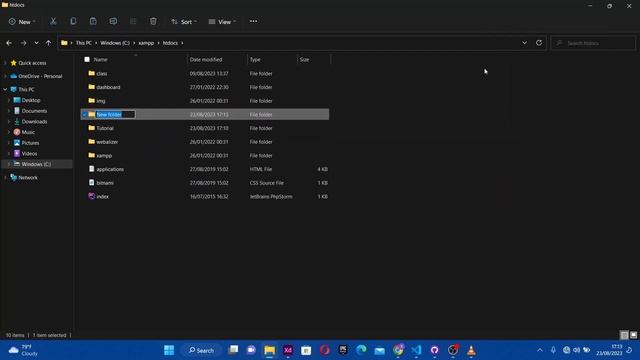This screenshot has height=360, width=640.
Task: Click the Search htdocs input field
Action: [x=593, y=43]
